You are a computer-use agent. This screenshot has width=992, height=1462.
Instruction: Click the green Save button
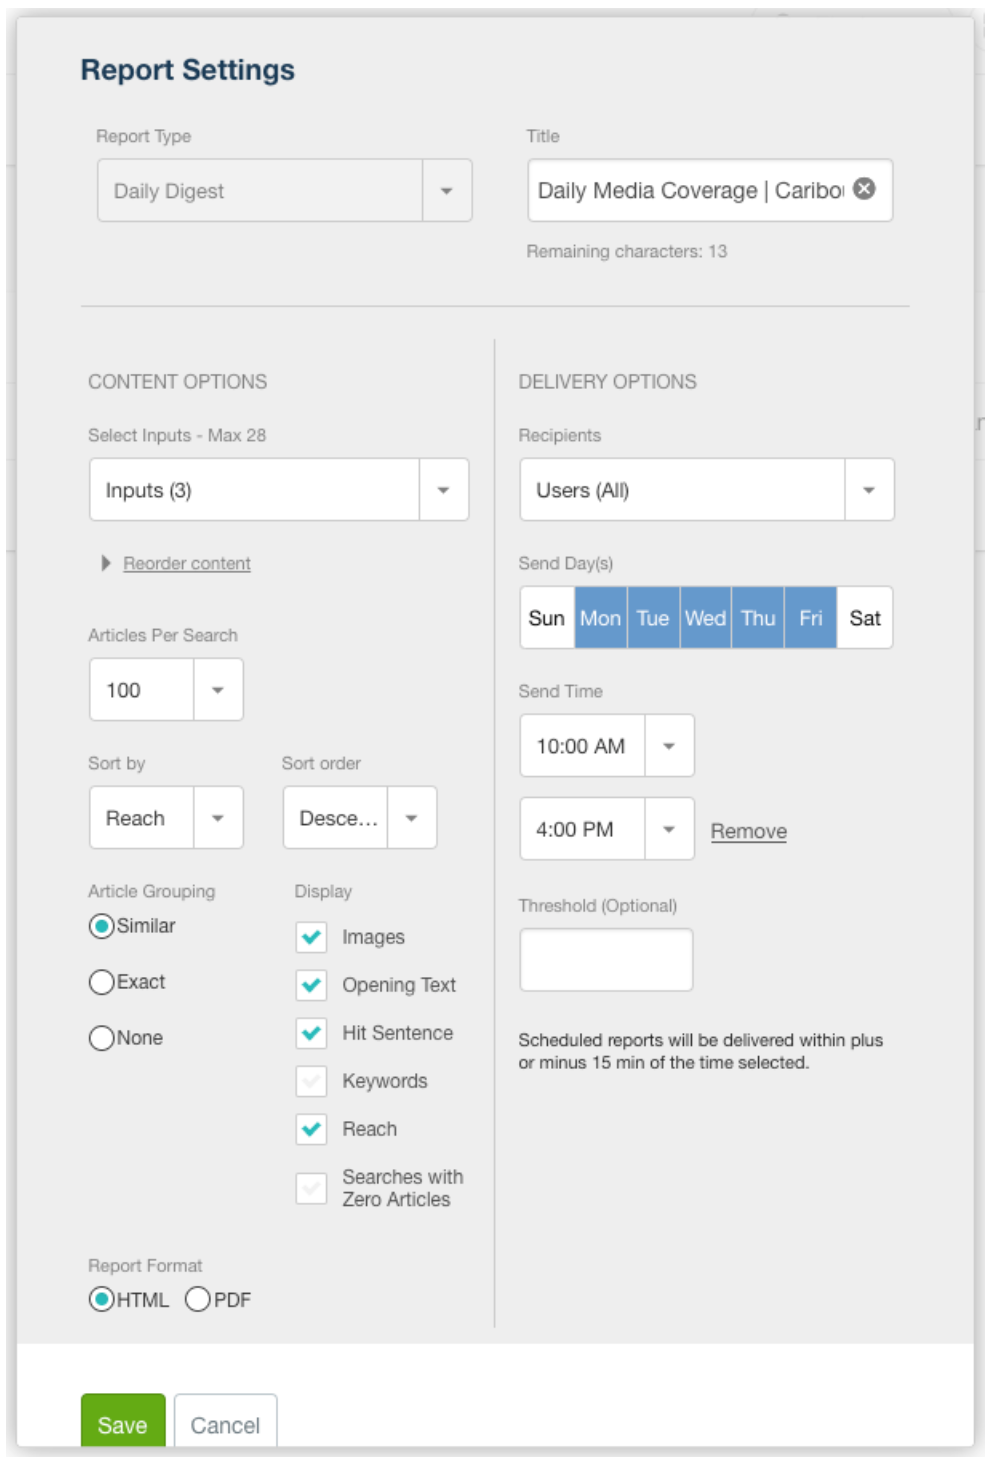(x=123, y=1423)
